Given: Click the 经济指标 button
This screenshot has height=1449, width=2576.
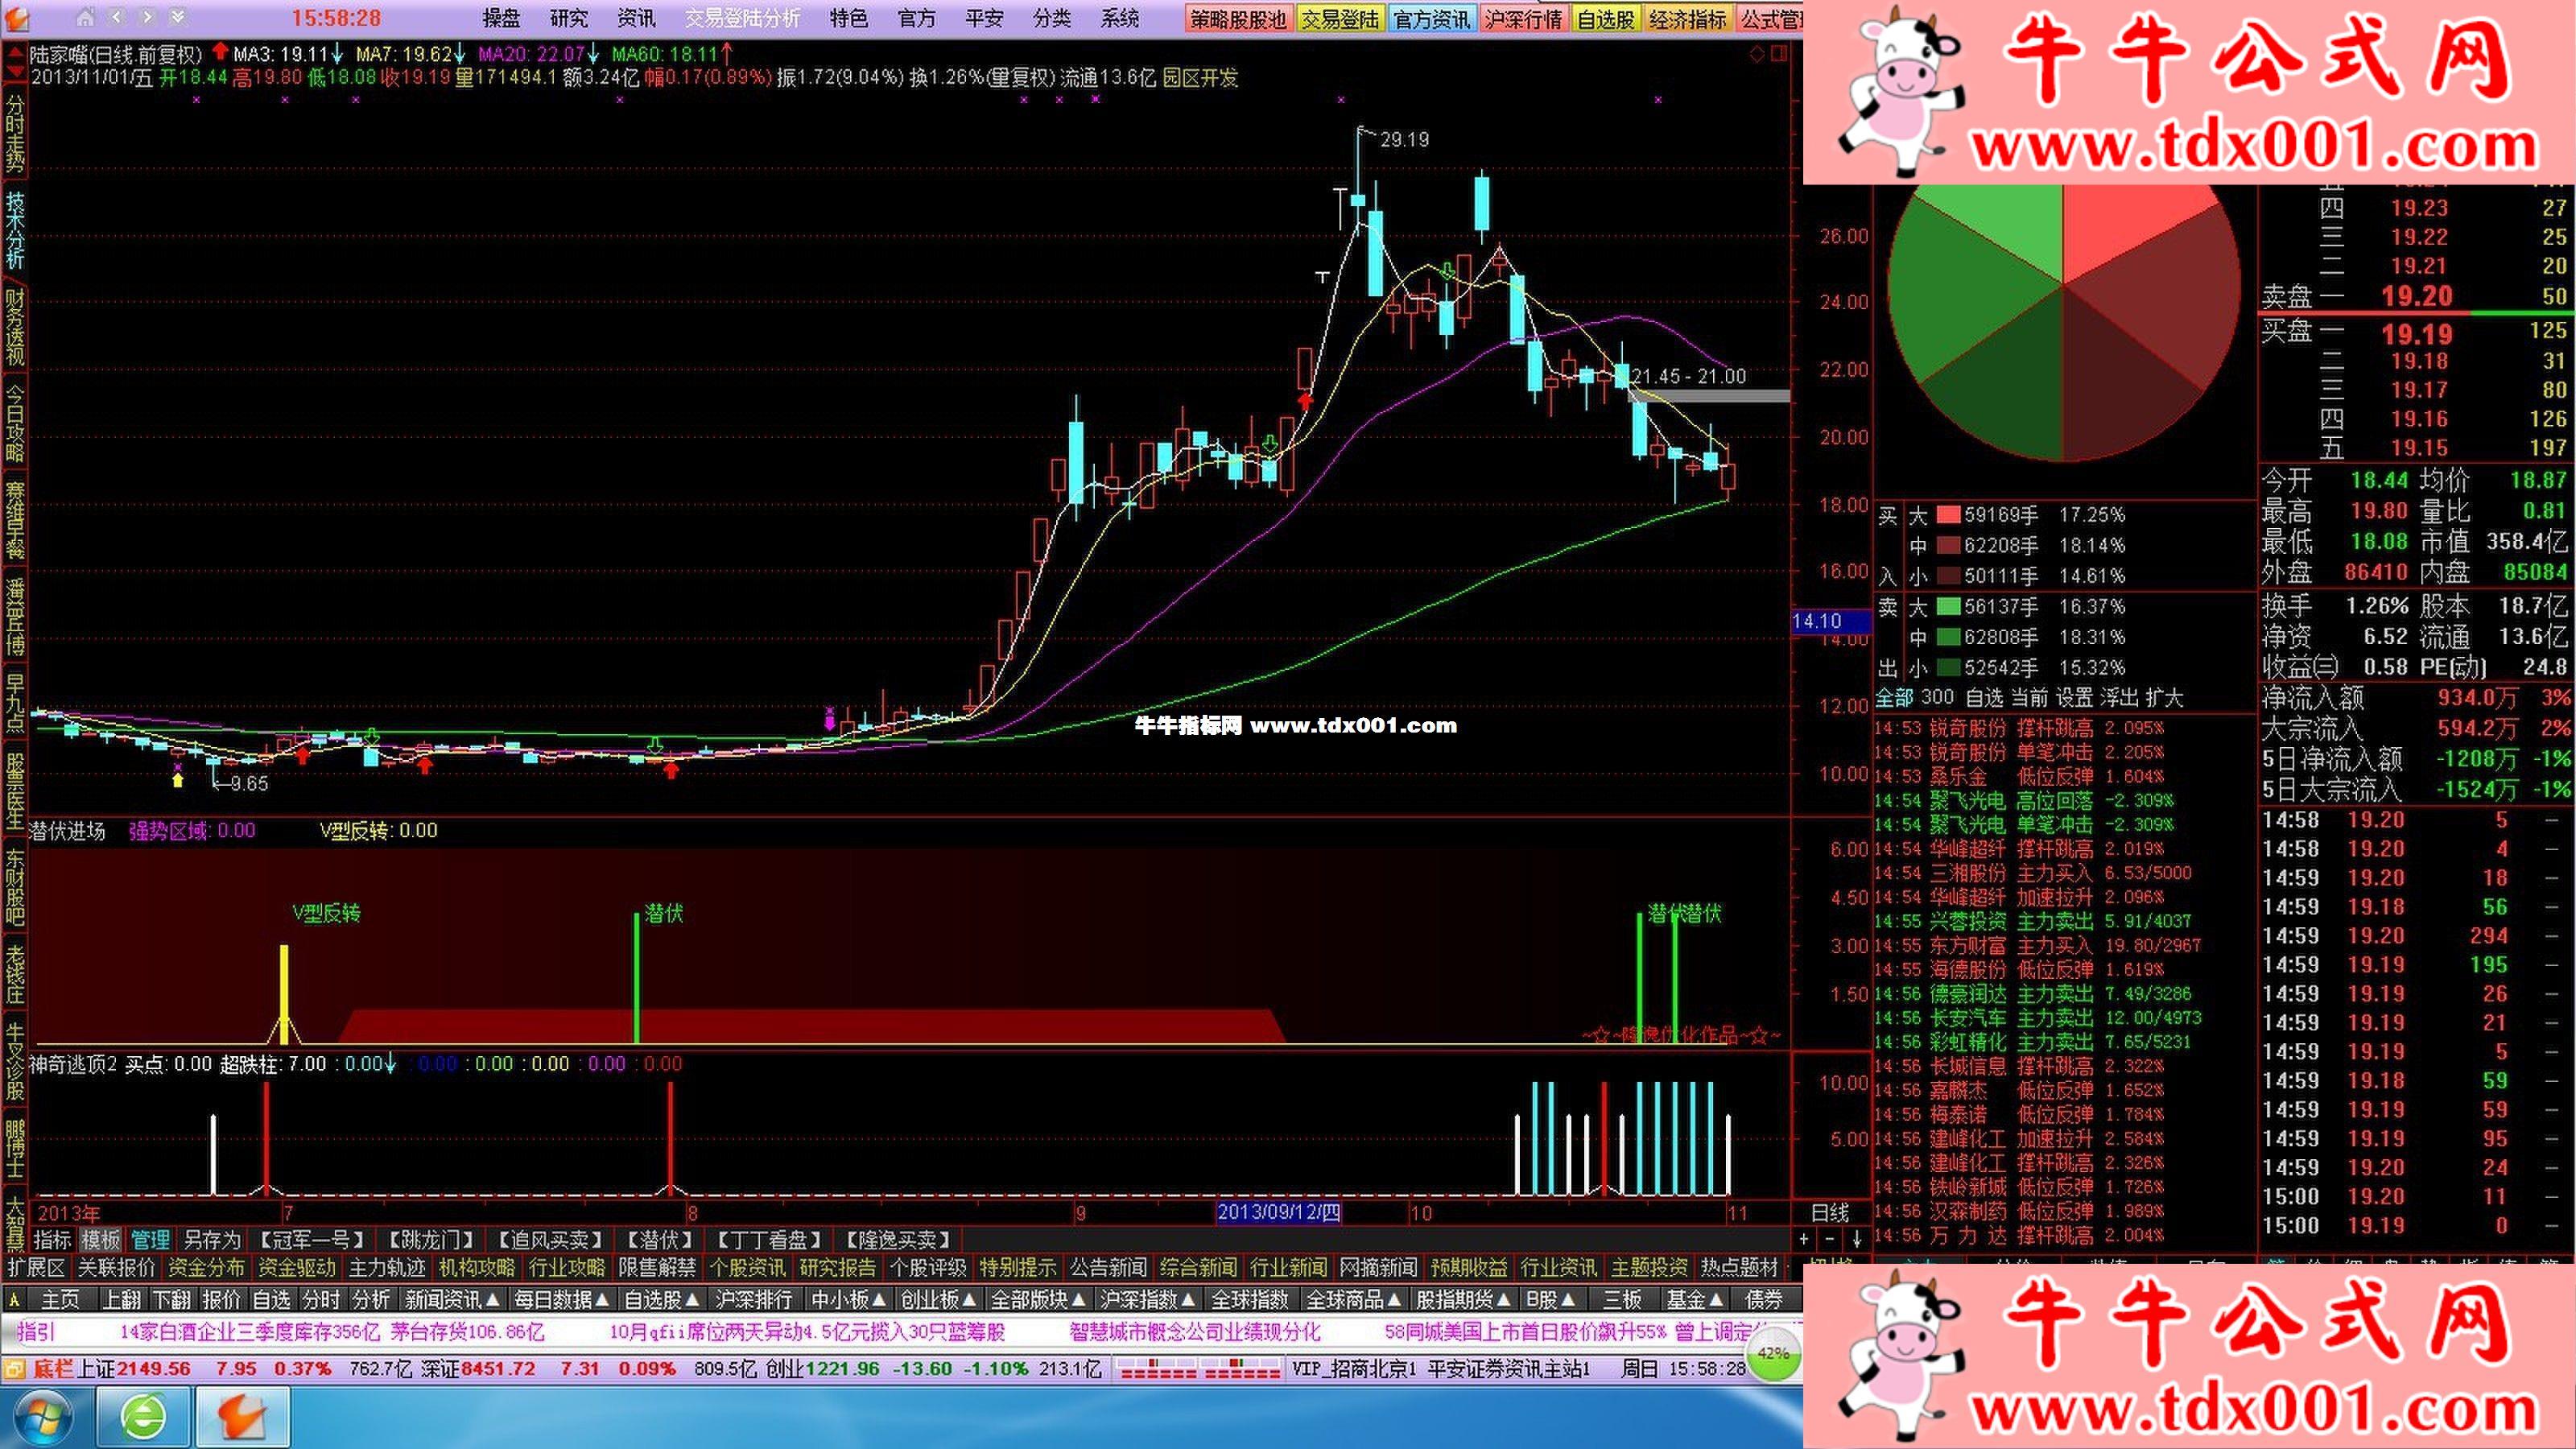Looking at the screenshot, I should tap(1688, 19).
